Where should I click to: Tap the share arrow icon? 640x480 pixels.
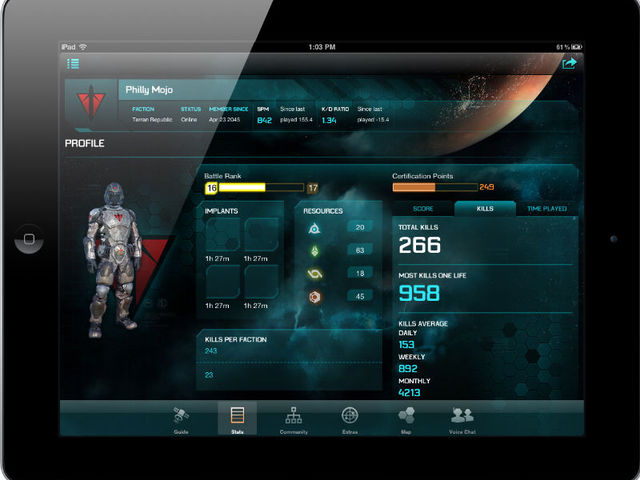click(x=569, y=63)
